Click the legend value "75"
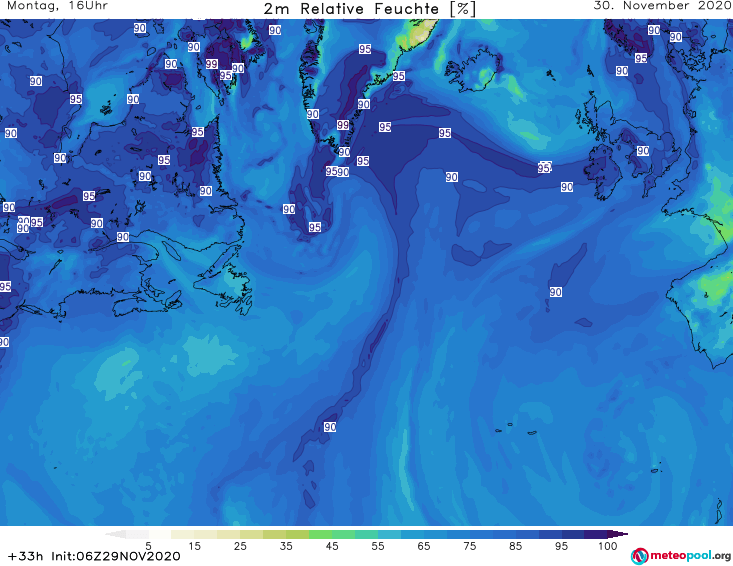This screenshot has width=733, height=566. (469, 546)
